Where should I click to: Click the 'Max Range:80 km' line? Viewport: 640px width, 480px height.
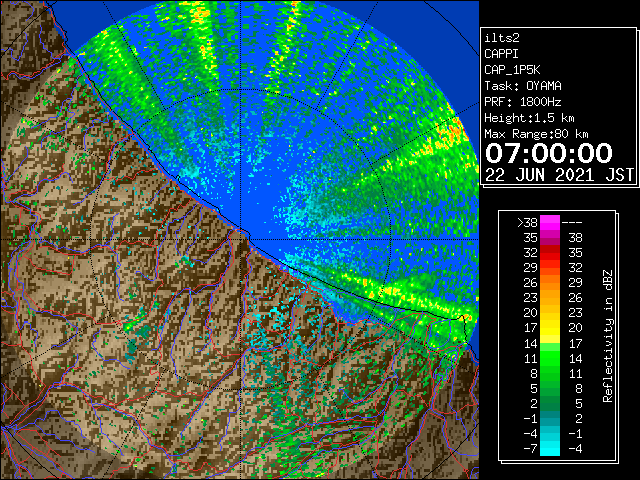coord(536,134)
